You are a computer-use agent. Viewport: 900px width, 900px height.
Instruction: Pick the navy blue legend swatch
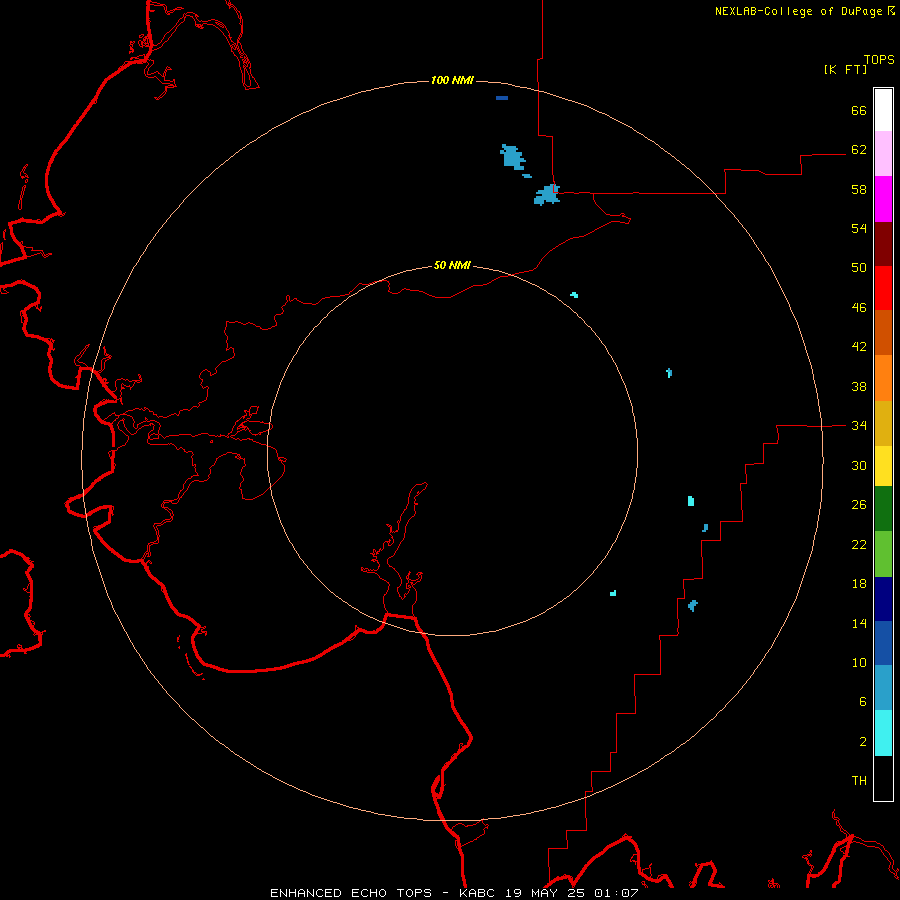[x=883, y=599]
